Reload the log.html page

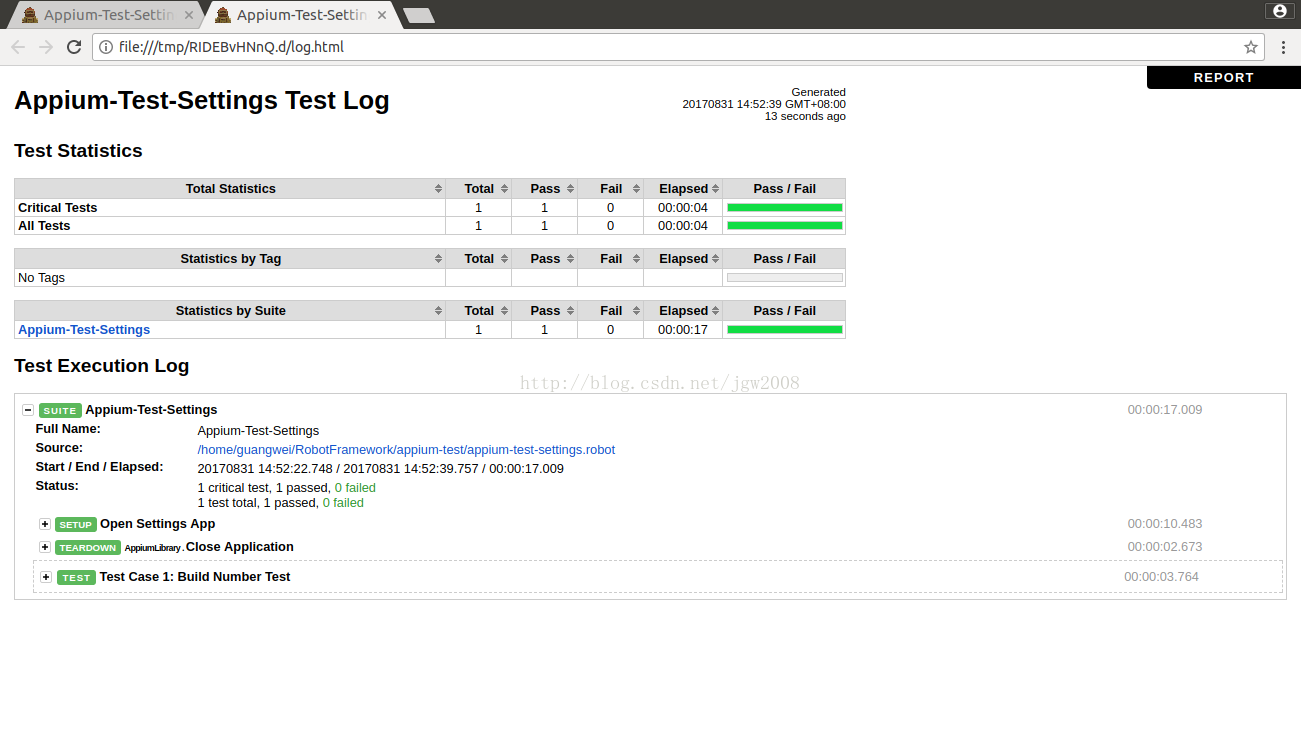coord(74,47)
